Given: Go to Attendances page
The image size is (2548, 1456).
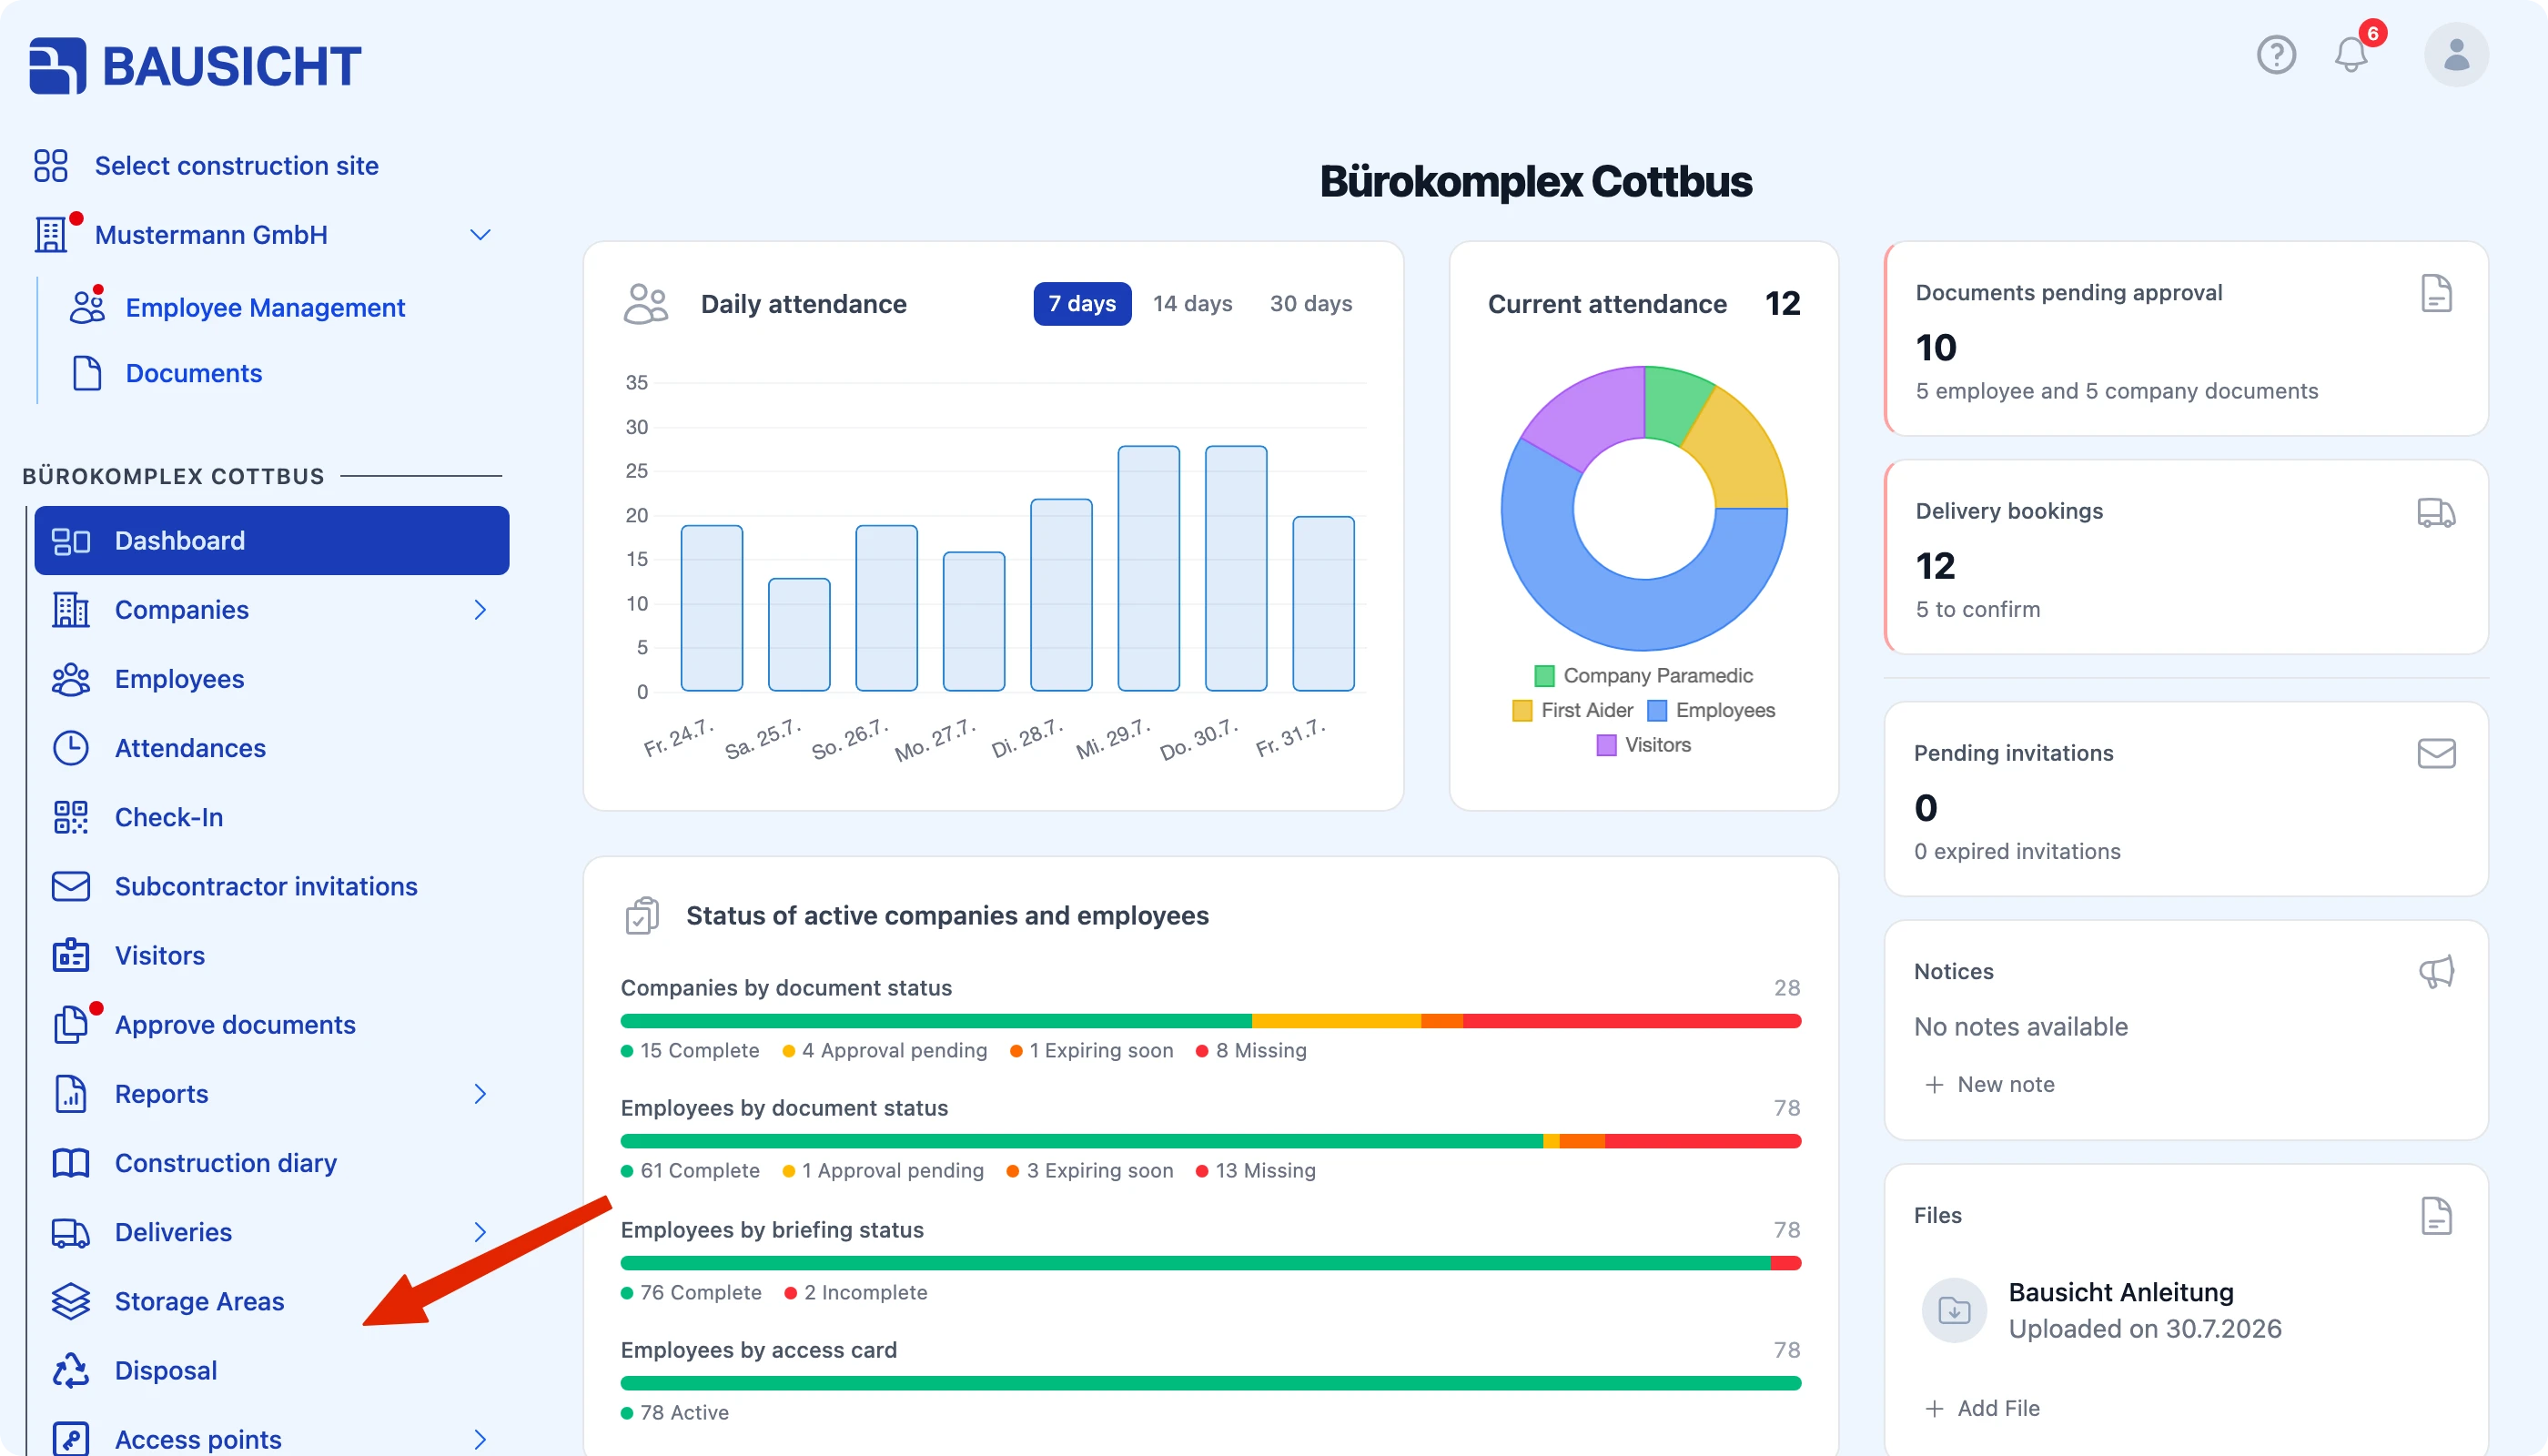Looking at the screenshot, I should pos(190,748).
